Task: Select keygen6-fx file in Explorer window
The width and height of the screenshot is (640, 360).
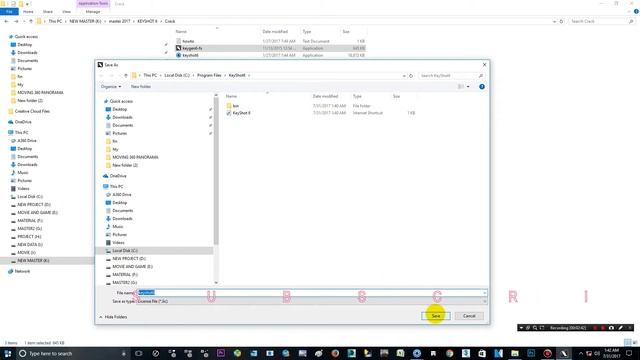Action: click(192, 48)
